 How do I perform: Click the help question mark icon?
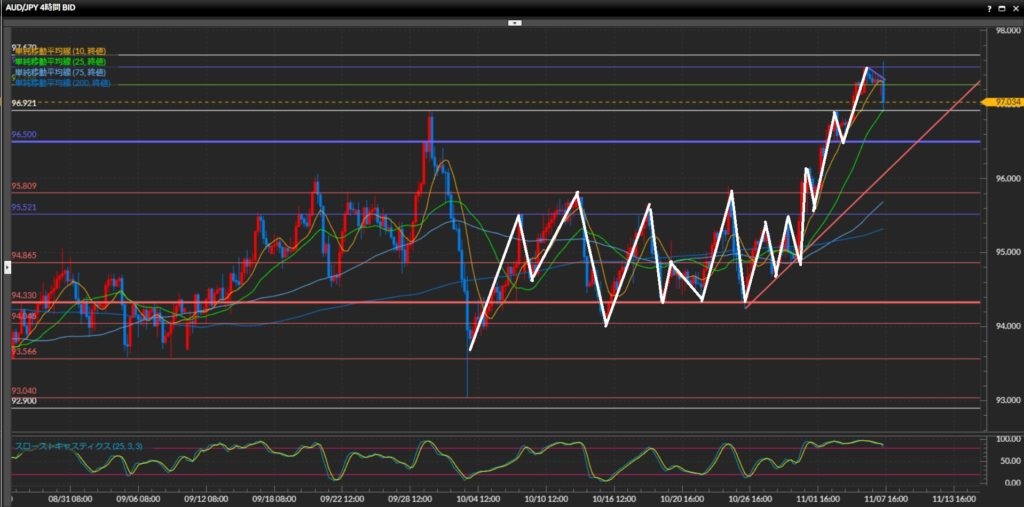tap(989, 6)
